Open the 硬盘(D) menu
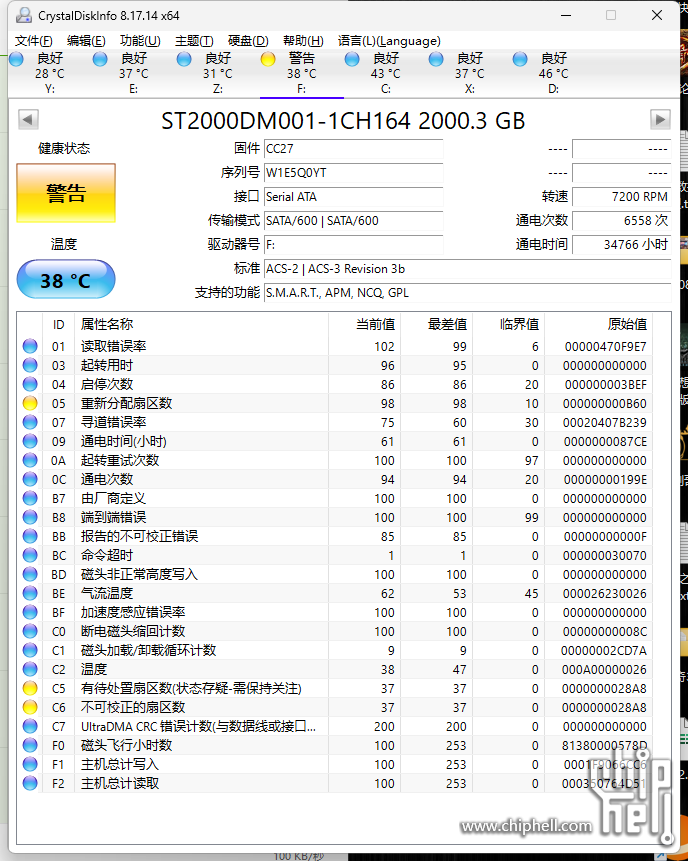The height and width of the screenshot is (861, 688). [x=248, y=41]
